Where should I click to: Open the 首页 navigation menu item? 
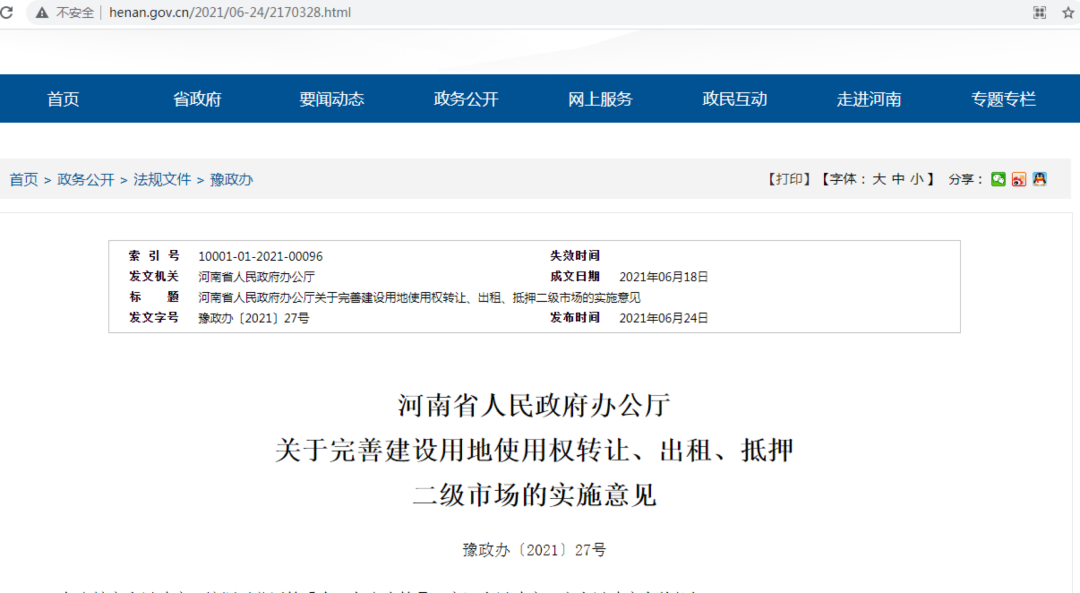63,99
